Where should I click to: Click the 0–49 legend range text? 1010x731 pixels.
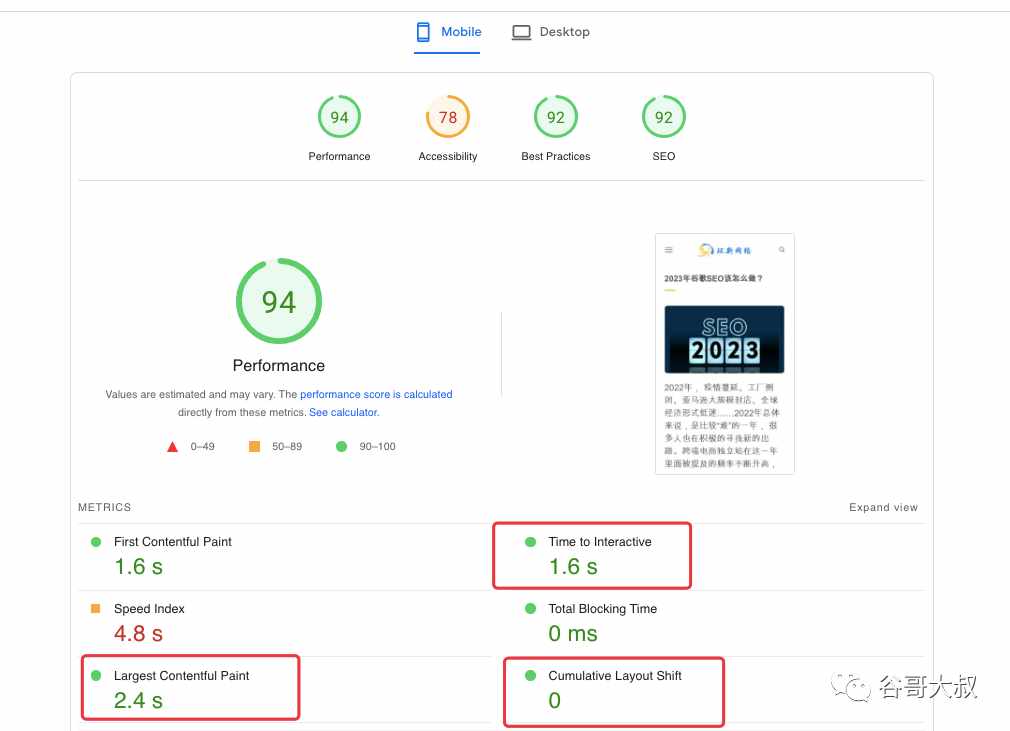[202, 446]
